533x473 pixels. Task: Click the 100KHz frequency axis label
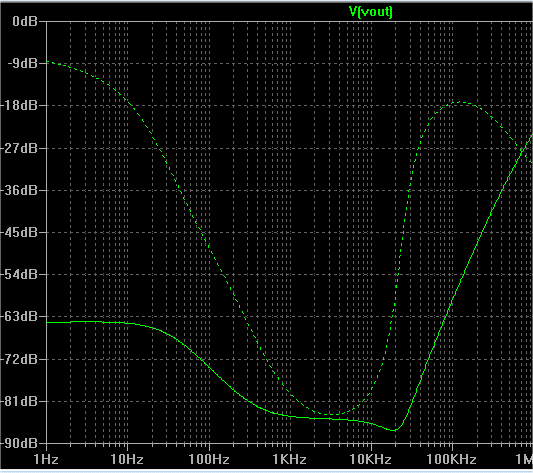coord(451,459)
